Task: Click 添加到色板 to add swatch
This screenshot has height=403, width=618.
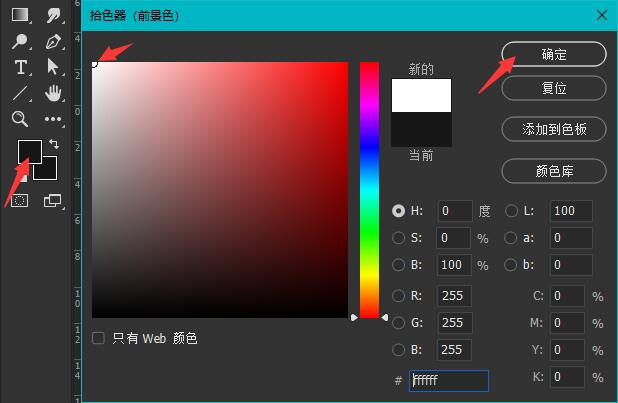Action: point(554,129)
